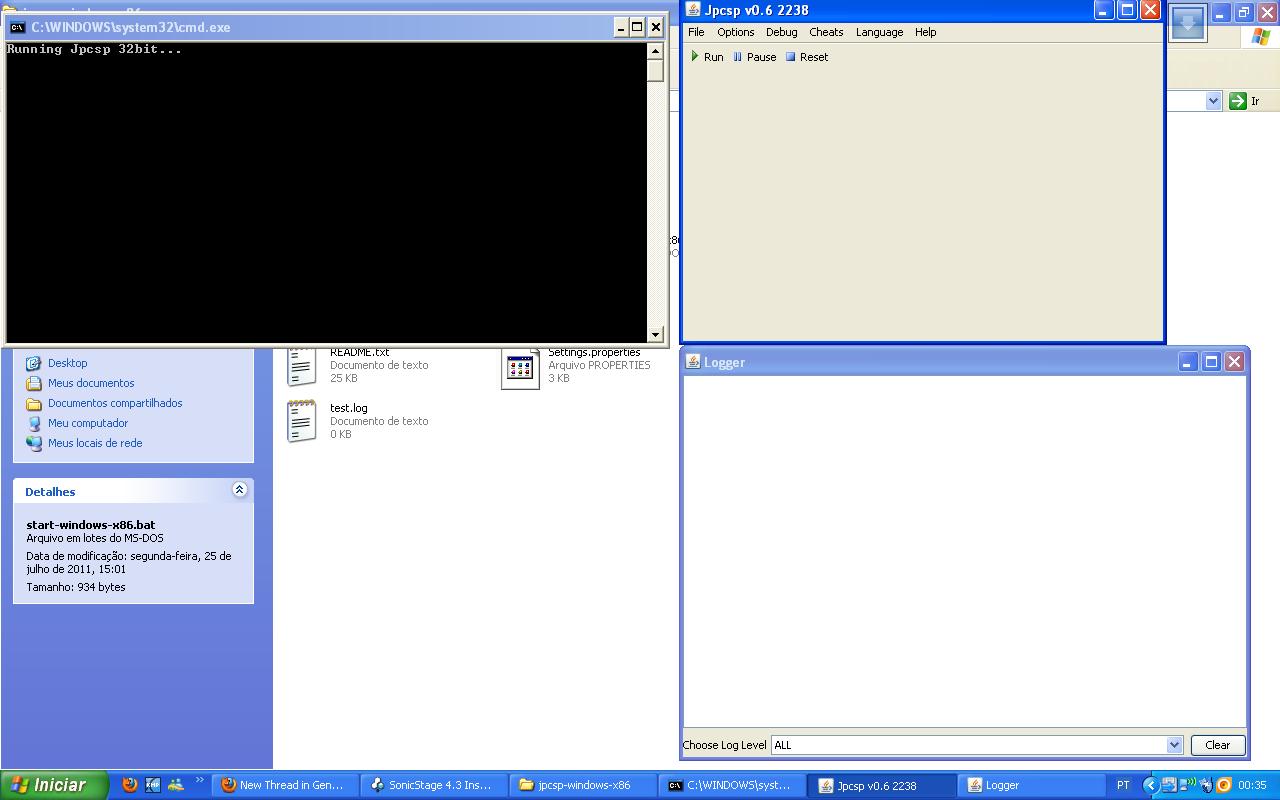Open Documentos compartilhados in sidebar

click(x=114, y=403)
